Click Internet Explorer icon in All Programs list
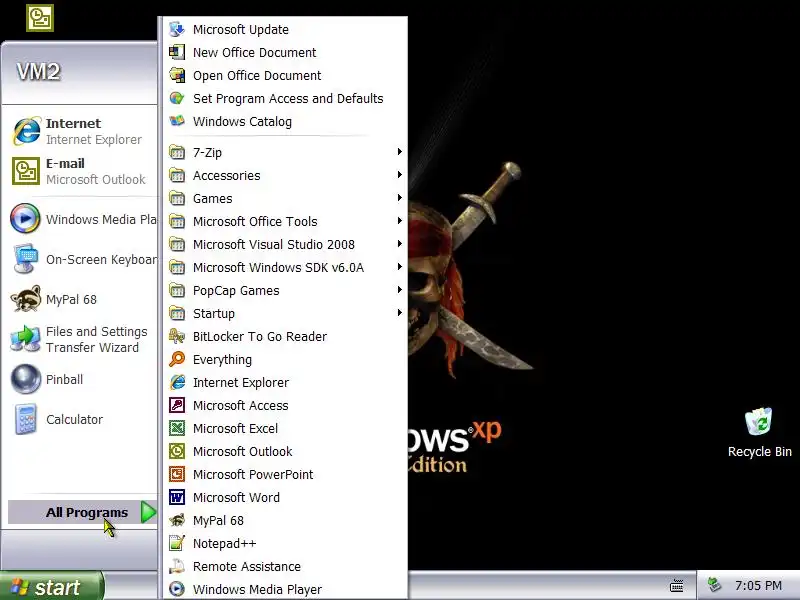 point(177,382)
